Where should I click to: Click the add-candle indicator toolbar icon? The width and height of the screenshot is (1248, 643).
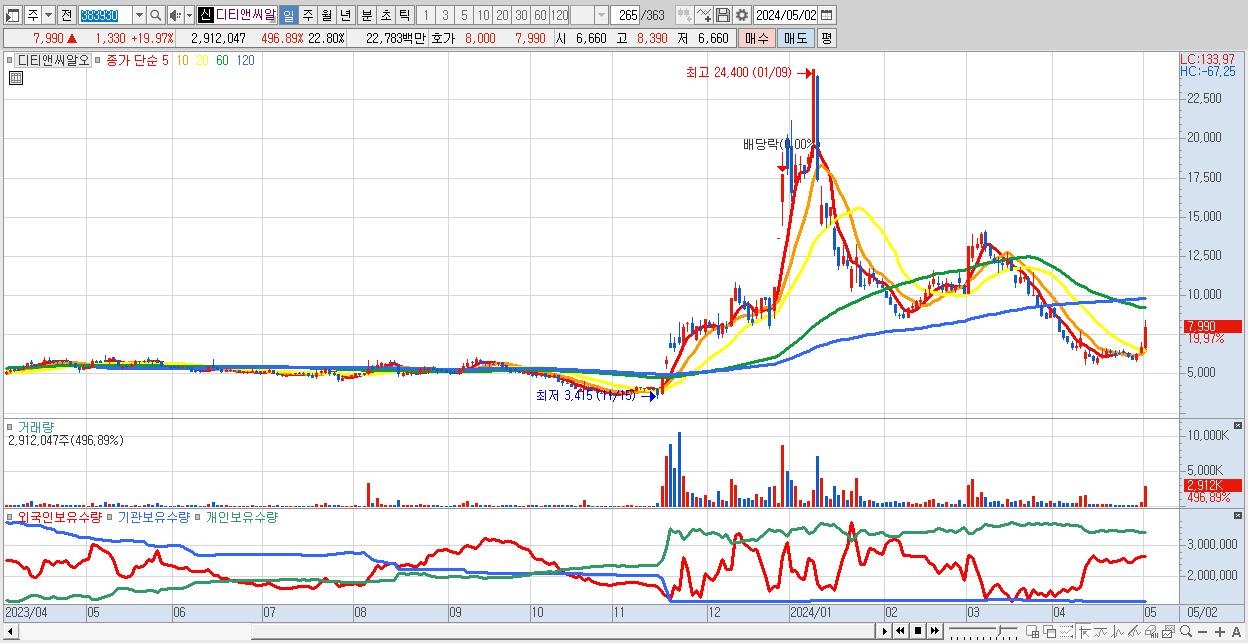point(685,15)
